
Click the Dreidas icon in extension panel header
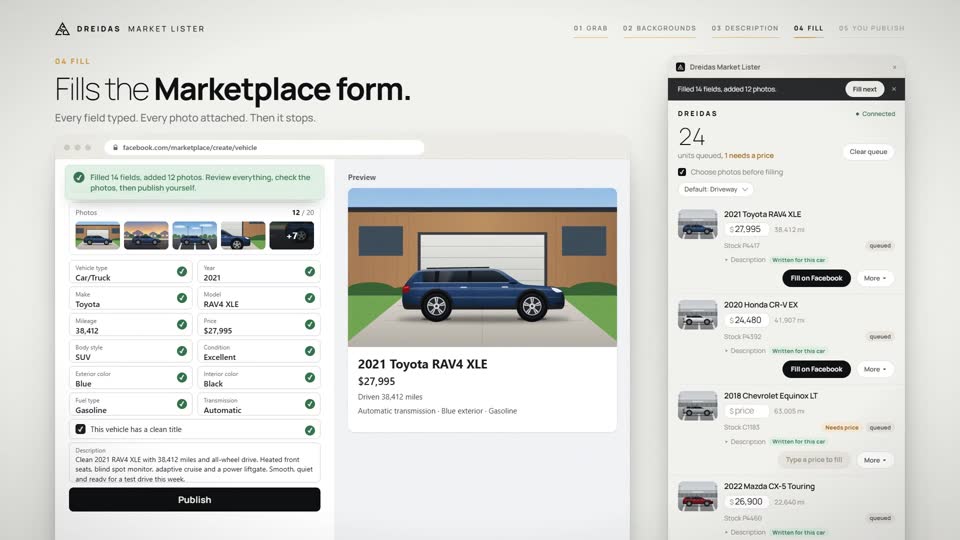[680, 67]
